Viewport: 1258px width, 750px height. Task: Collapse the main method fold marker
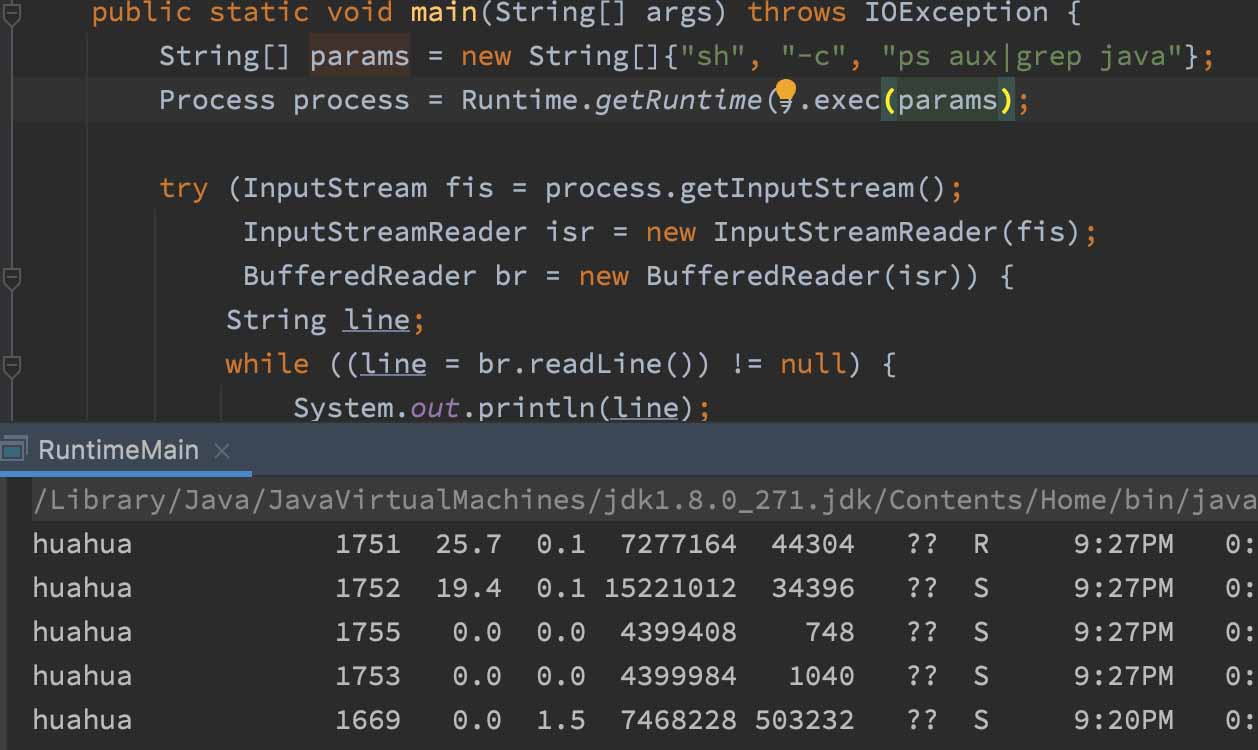[11, 14]
